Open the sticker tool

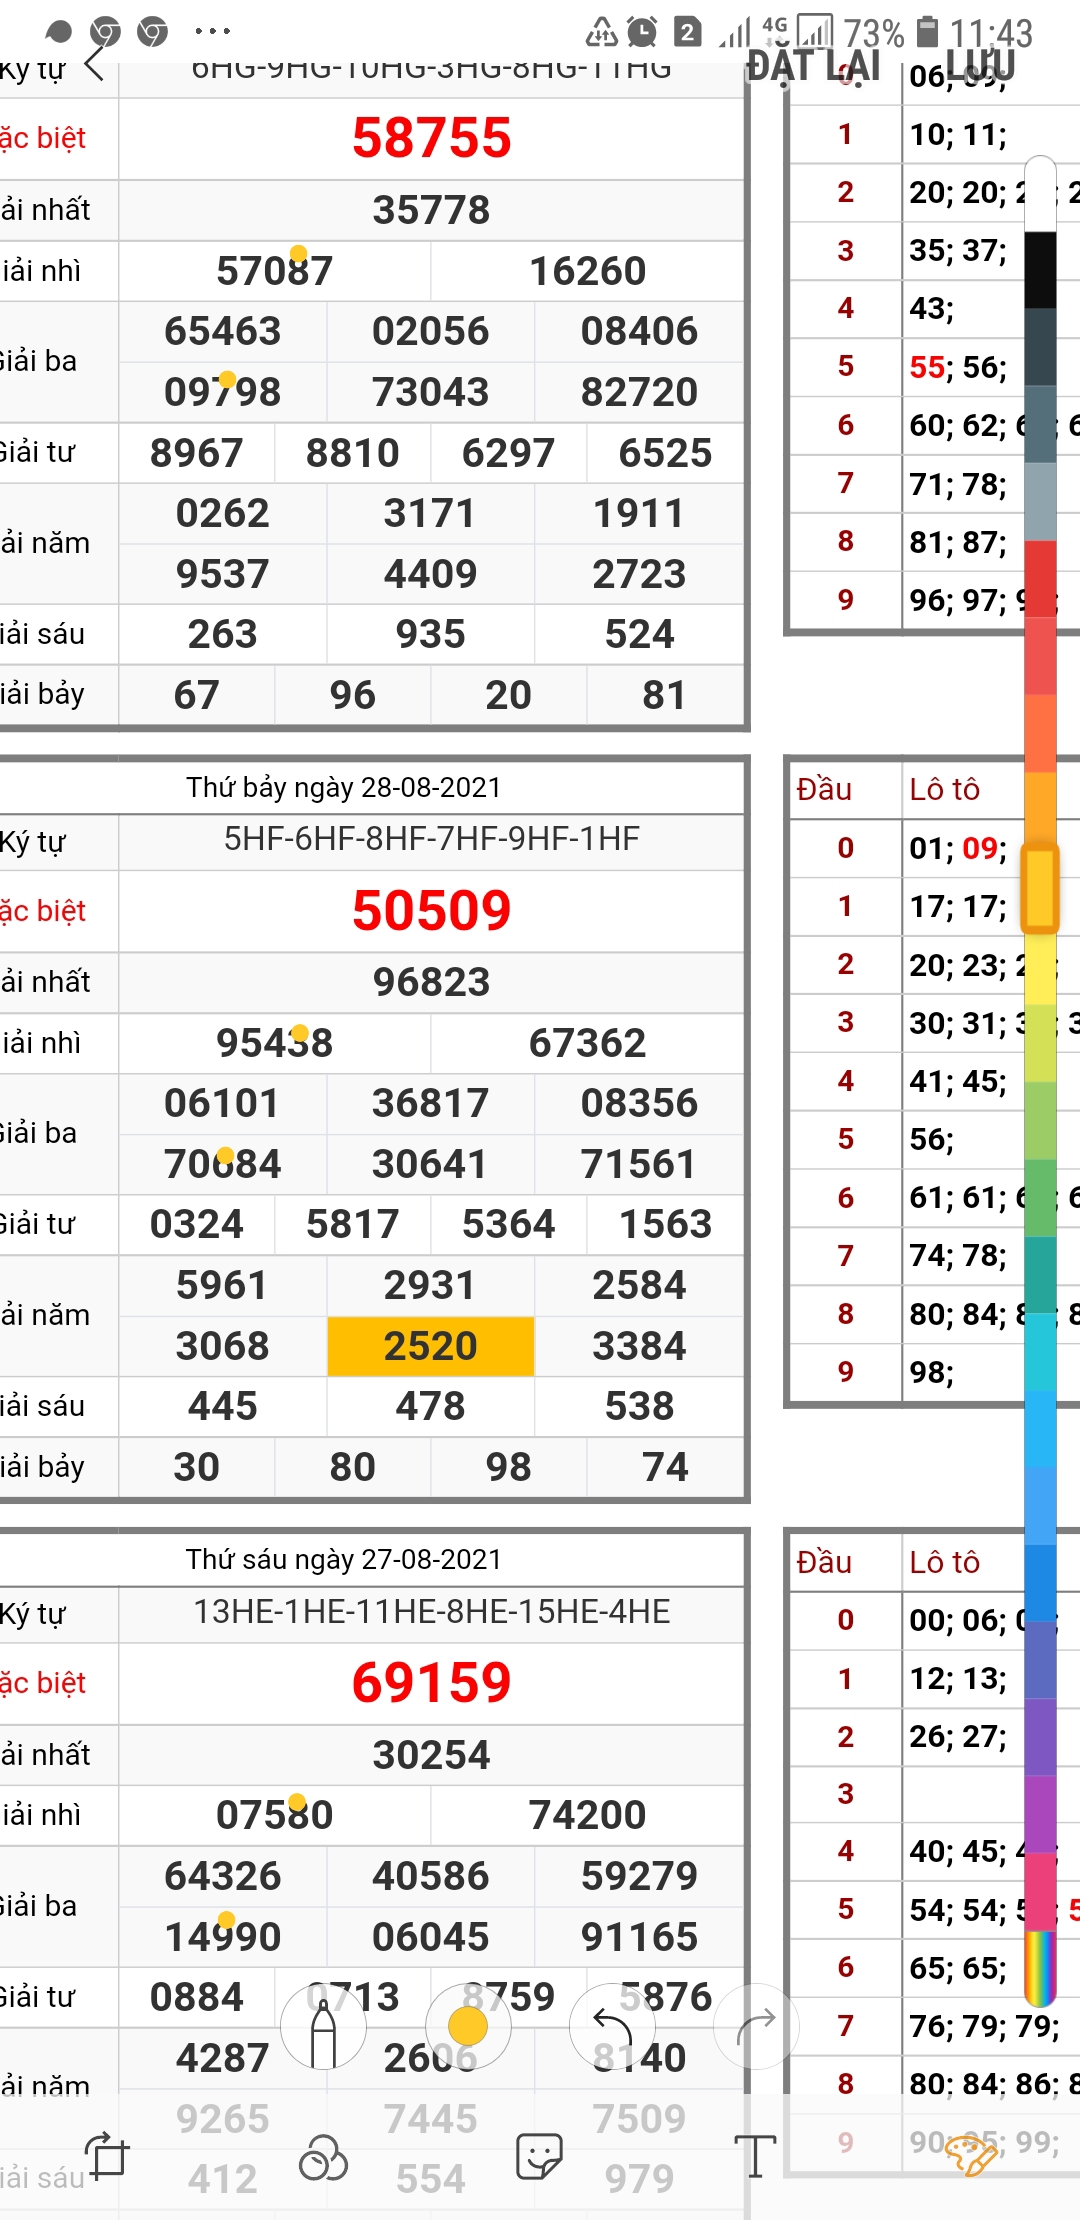coord(539,2156)
